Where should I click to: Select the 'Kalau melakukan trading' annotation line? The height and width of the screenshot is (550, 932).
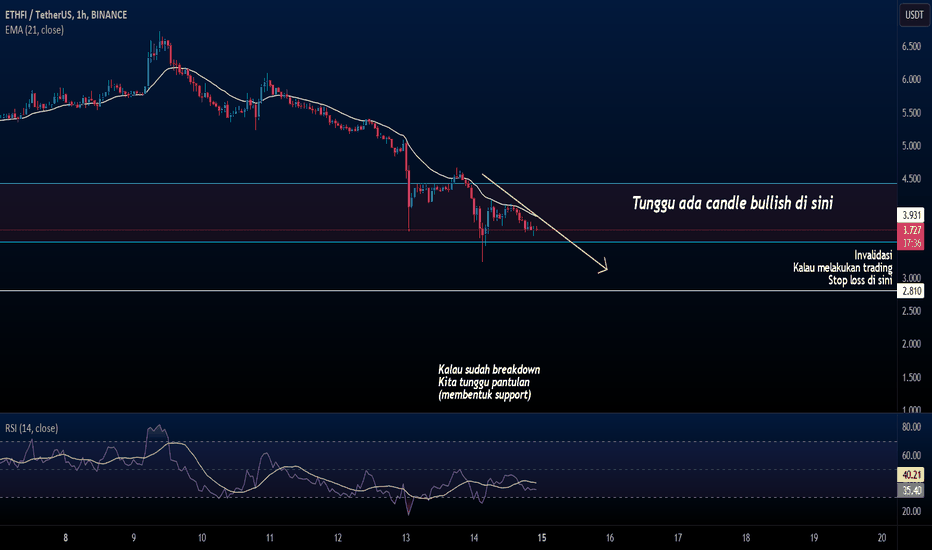tap(842, 268)
